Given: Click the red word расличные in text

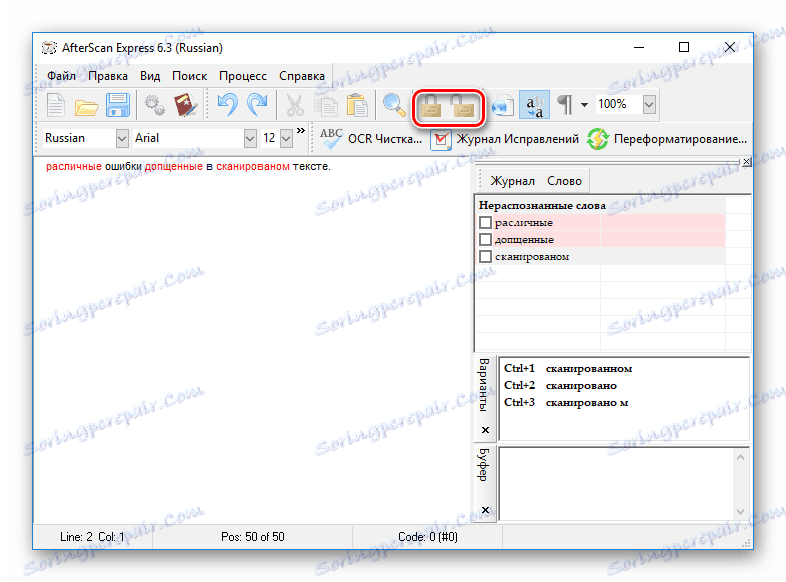Looking at the screenshot, I should [x=74, y=166].
